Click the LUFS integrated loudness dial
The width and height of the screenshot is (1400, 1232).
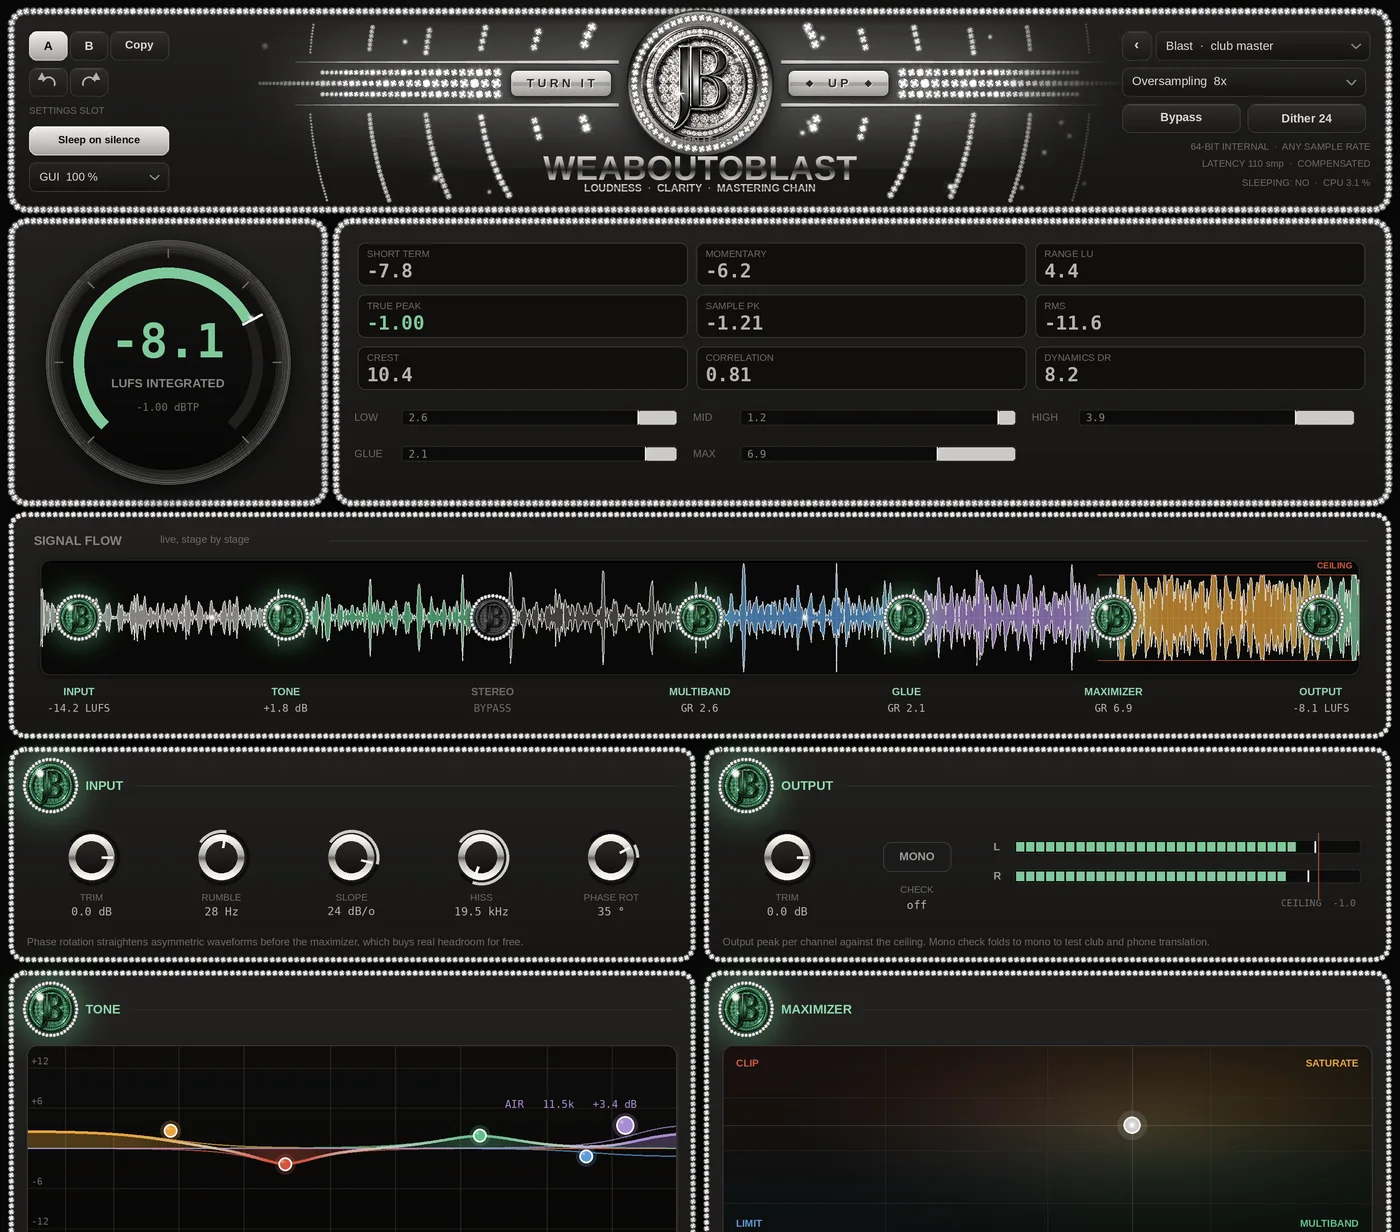click(168, 362)
